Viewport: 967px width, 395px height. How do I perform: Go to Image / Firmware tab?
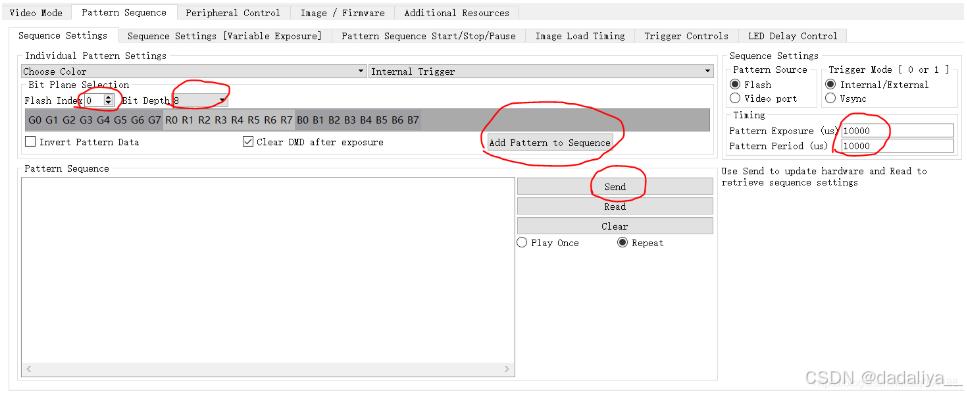342,12
